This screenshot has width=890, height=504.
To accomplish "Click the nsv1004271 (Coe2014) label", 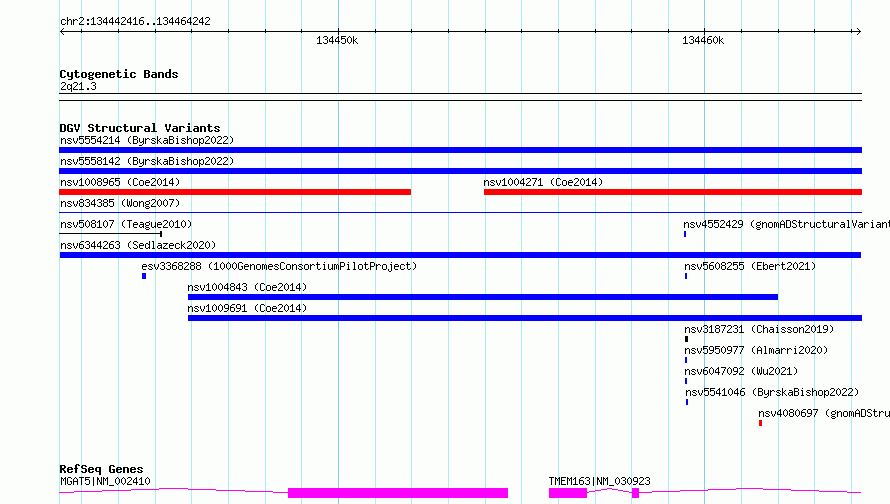I will 543,182.
